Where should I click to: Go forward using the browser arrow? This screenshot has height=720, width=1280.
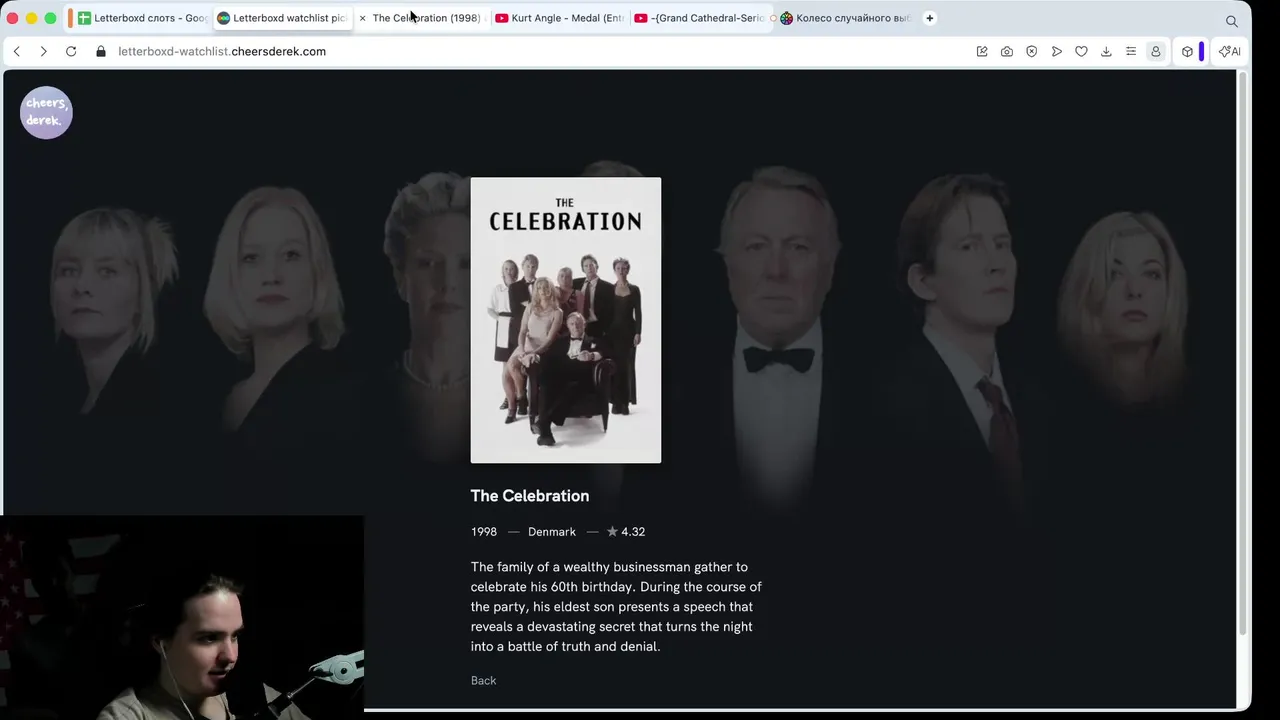tap(43, 51)
